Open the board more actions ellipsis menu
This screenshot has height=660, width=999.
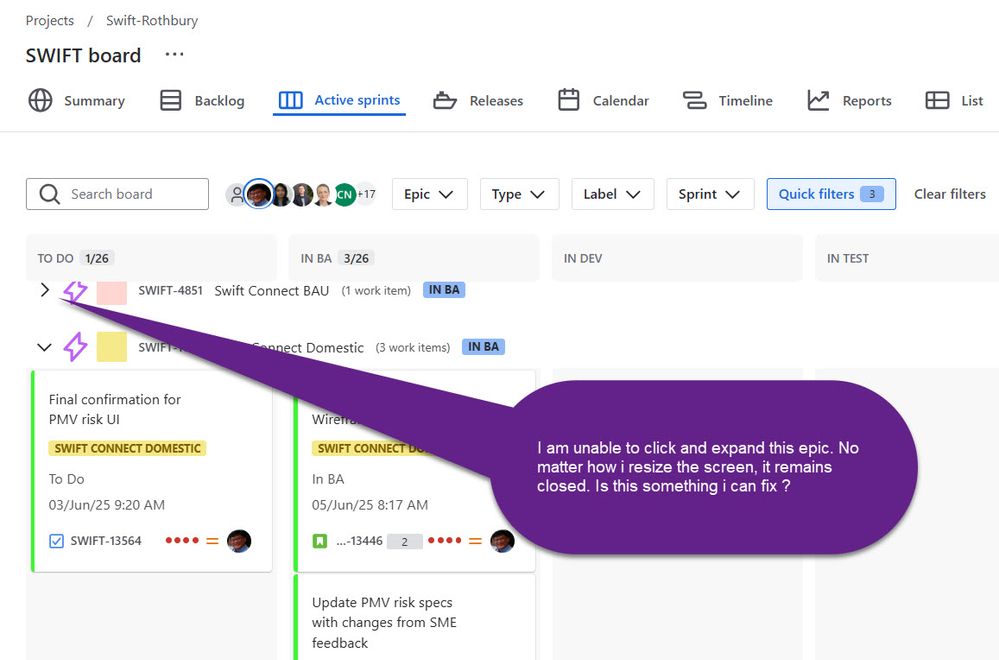pyautogui.click(x=174, y=55)
